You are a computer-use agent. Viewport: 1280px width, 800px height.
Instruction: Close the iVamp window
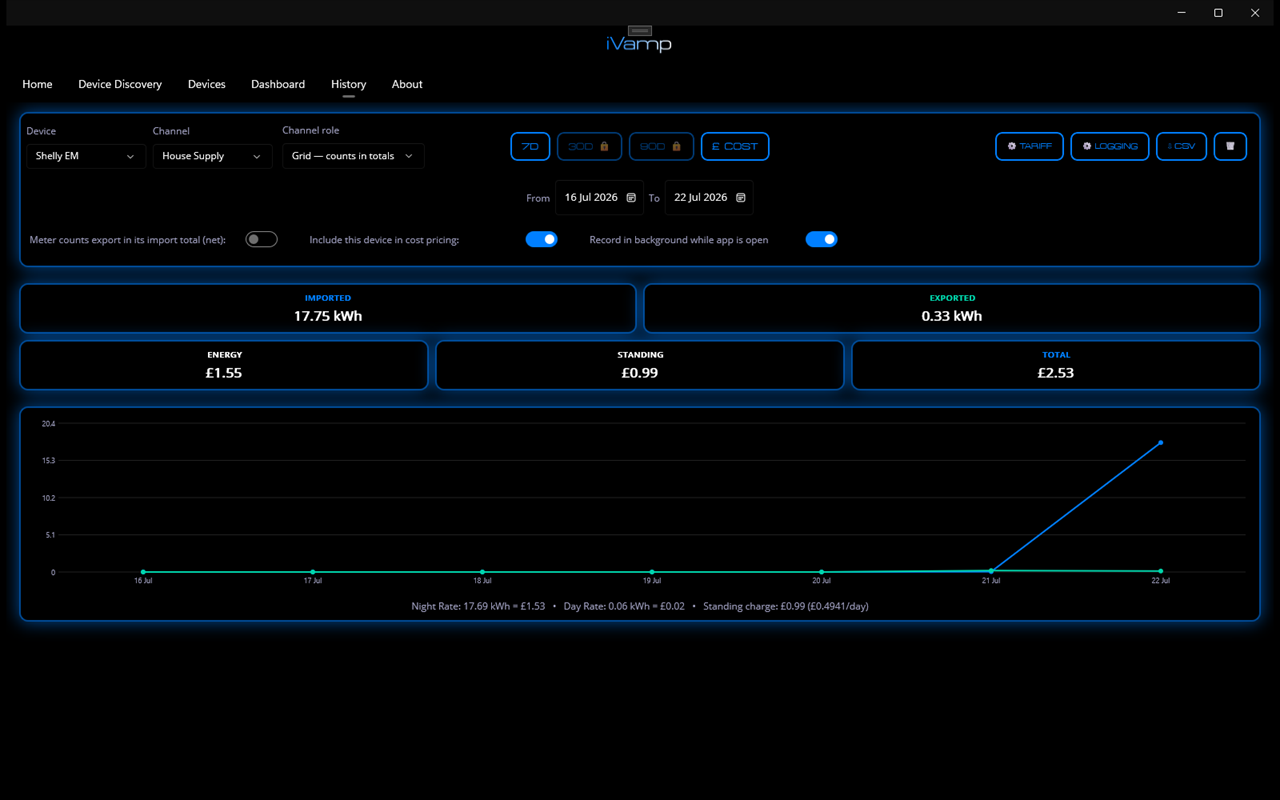pyautogui.click(x=1255, y=13)
